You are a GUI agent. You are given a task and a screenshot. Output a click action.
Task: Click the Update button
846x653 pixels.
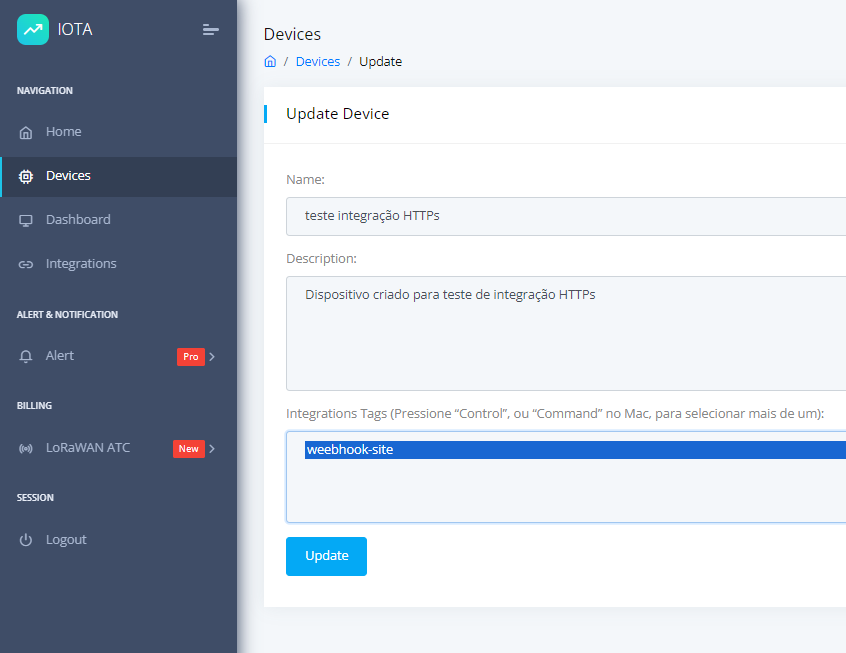(326, 556)
